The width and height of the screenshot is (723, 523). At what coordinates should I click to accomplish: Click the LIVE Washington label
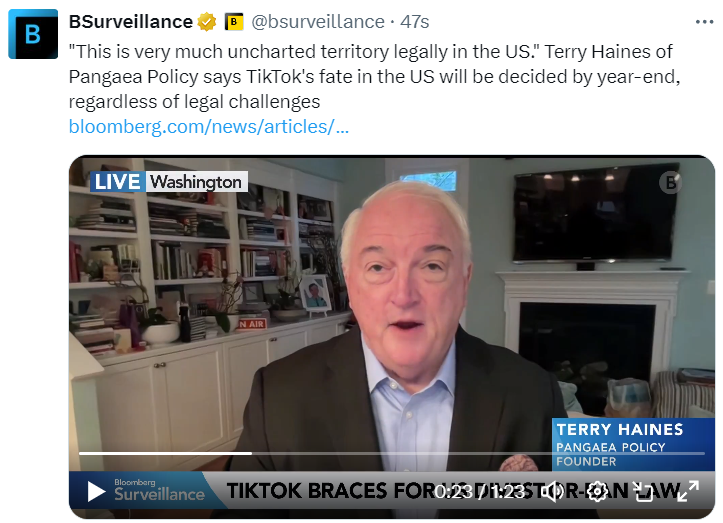tap(169, 182)
